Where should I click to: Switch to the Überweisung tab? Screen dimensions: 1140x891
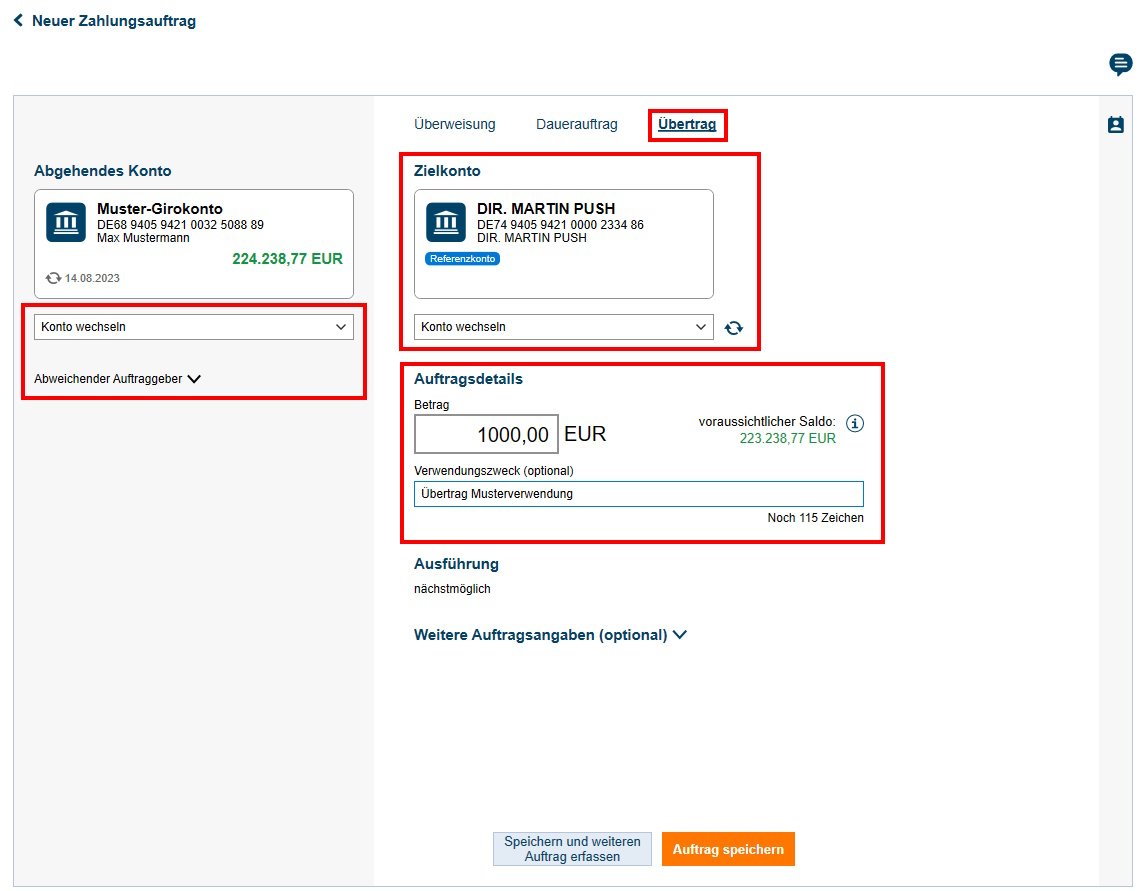coord(454,124)
